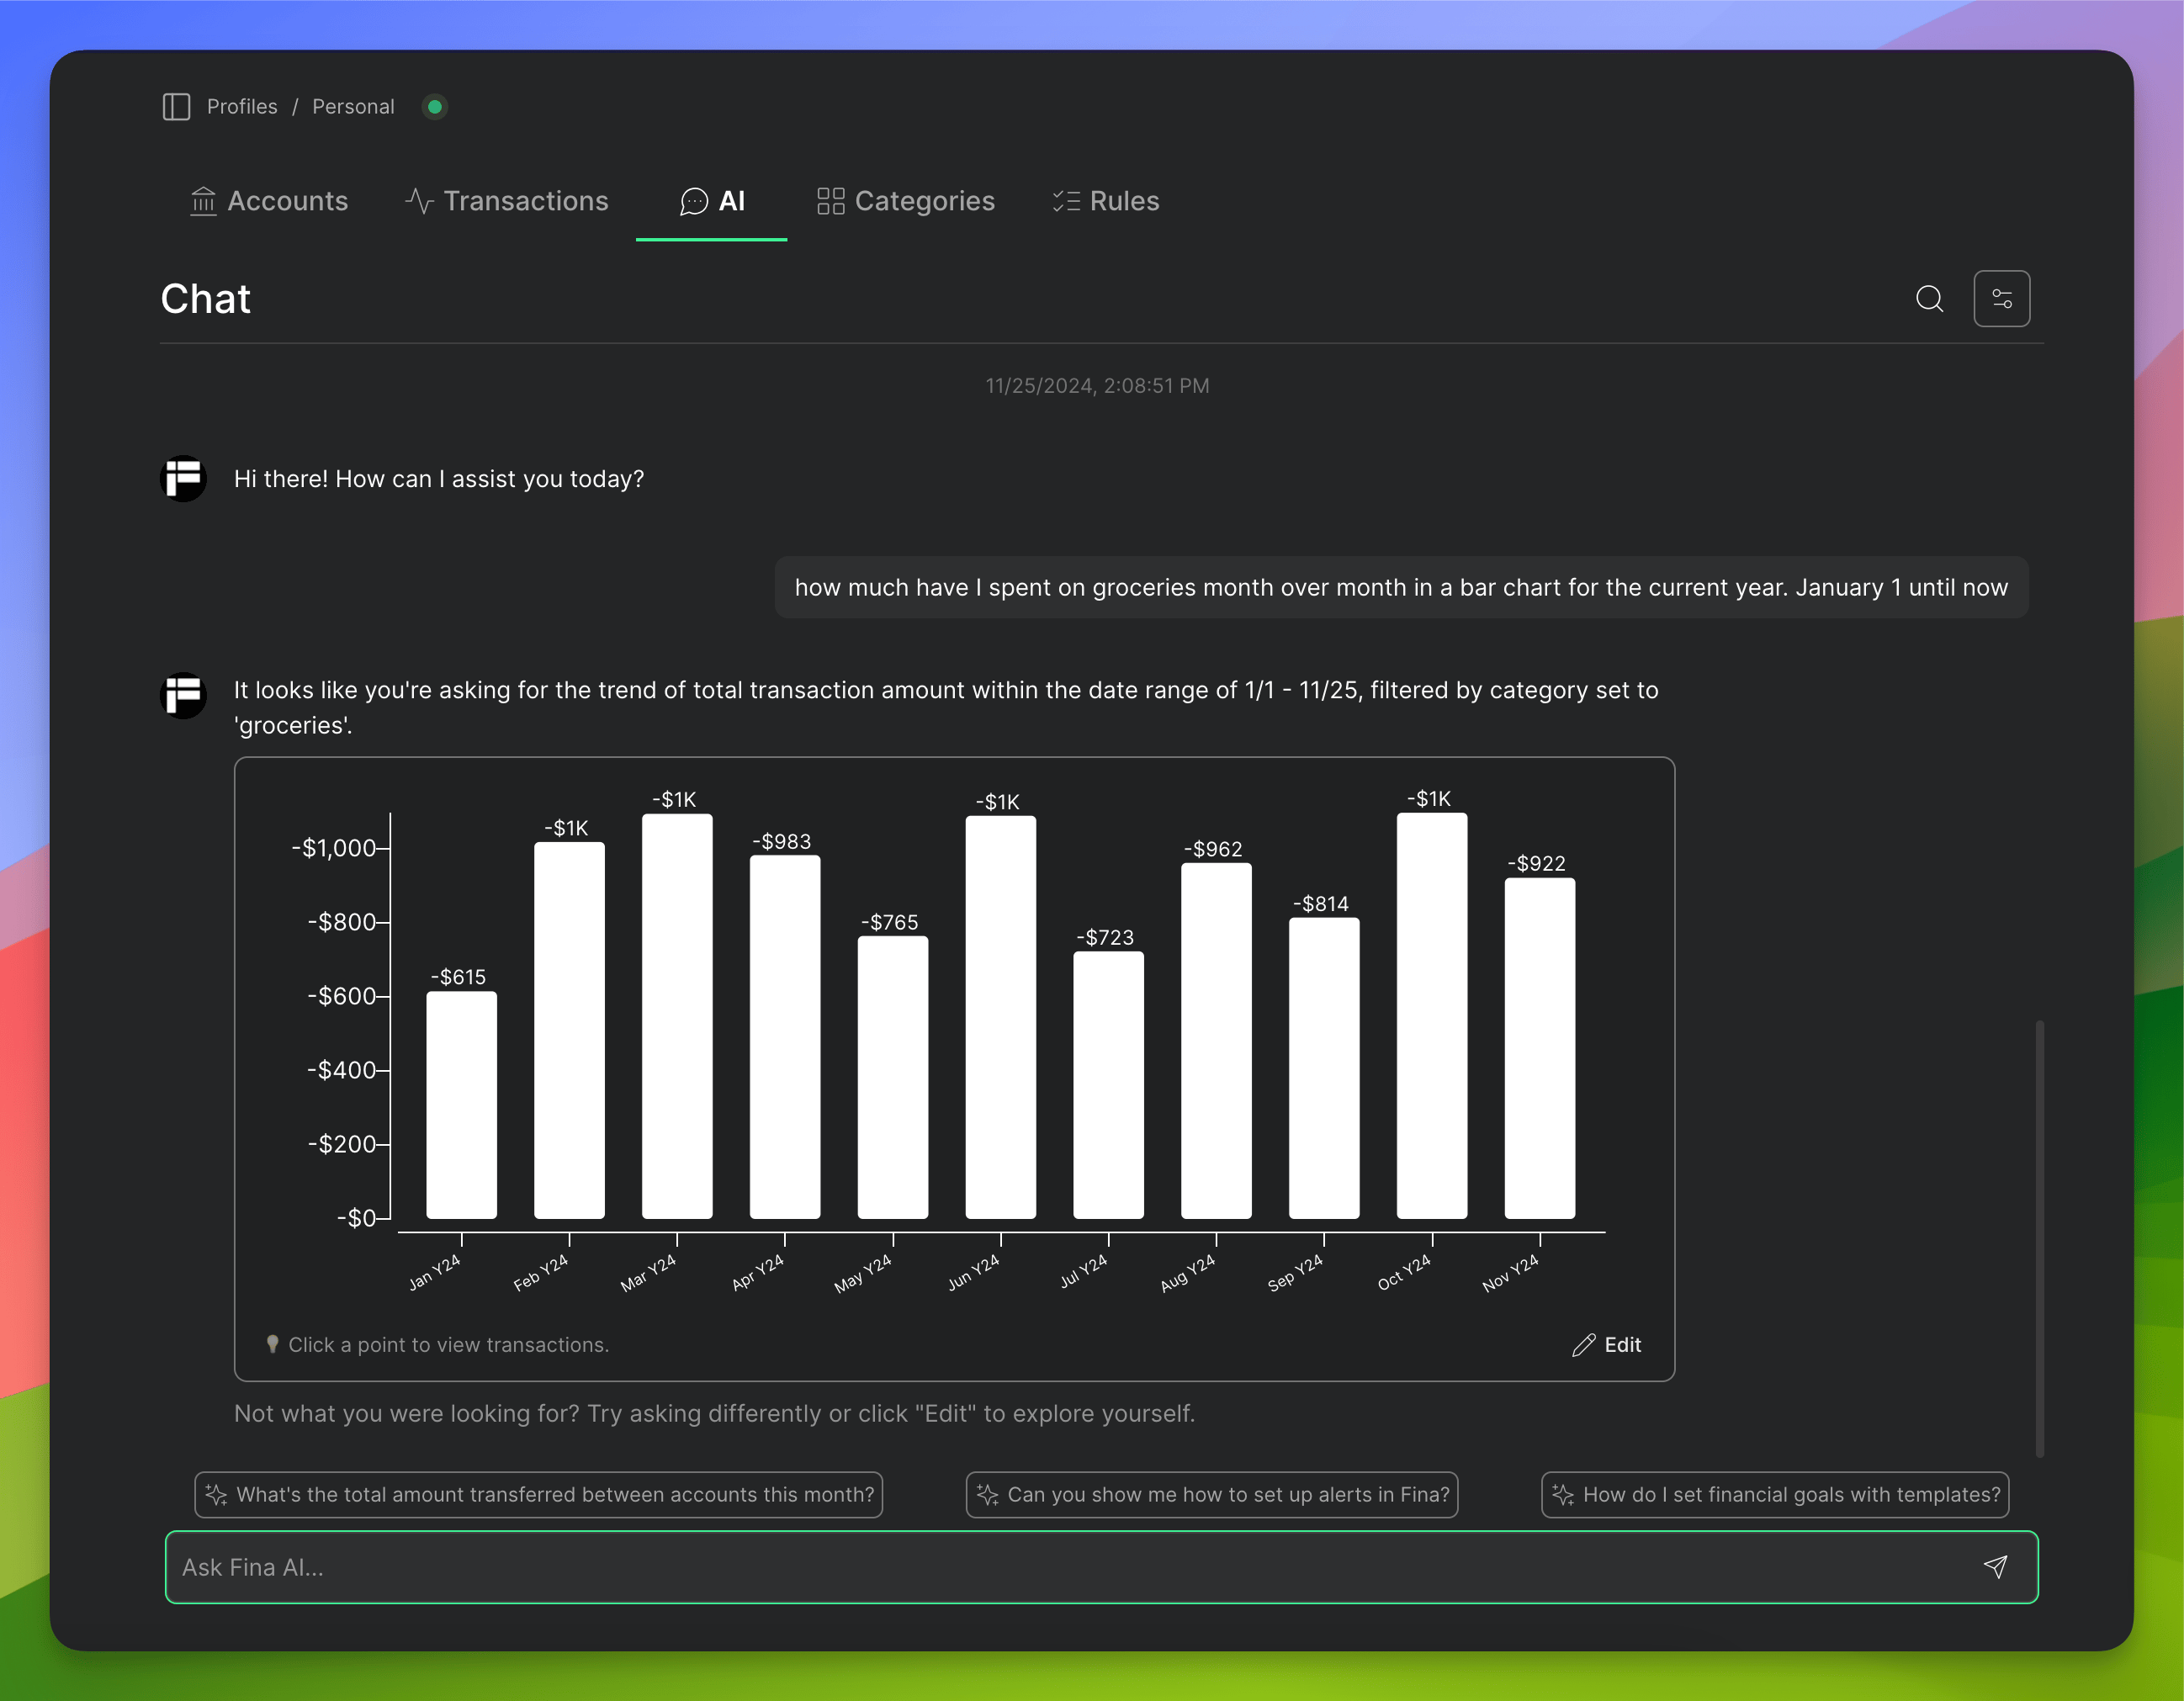Focus the Ask Fina AI input field

click(1101, 1567)
